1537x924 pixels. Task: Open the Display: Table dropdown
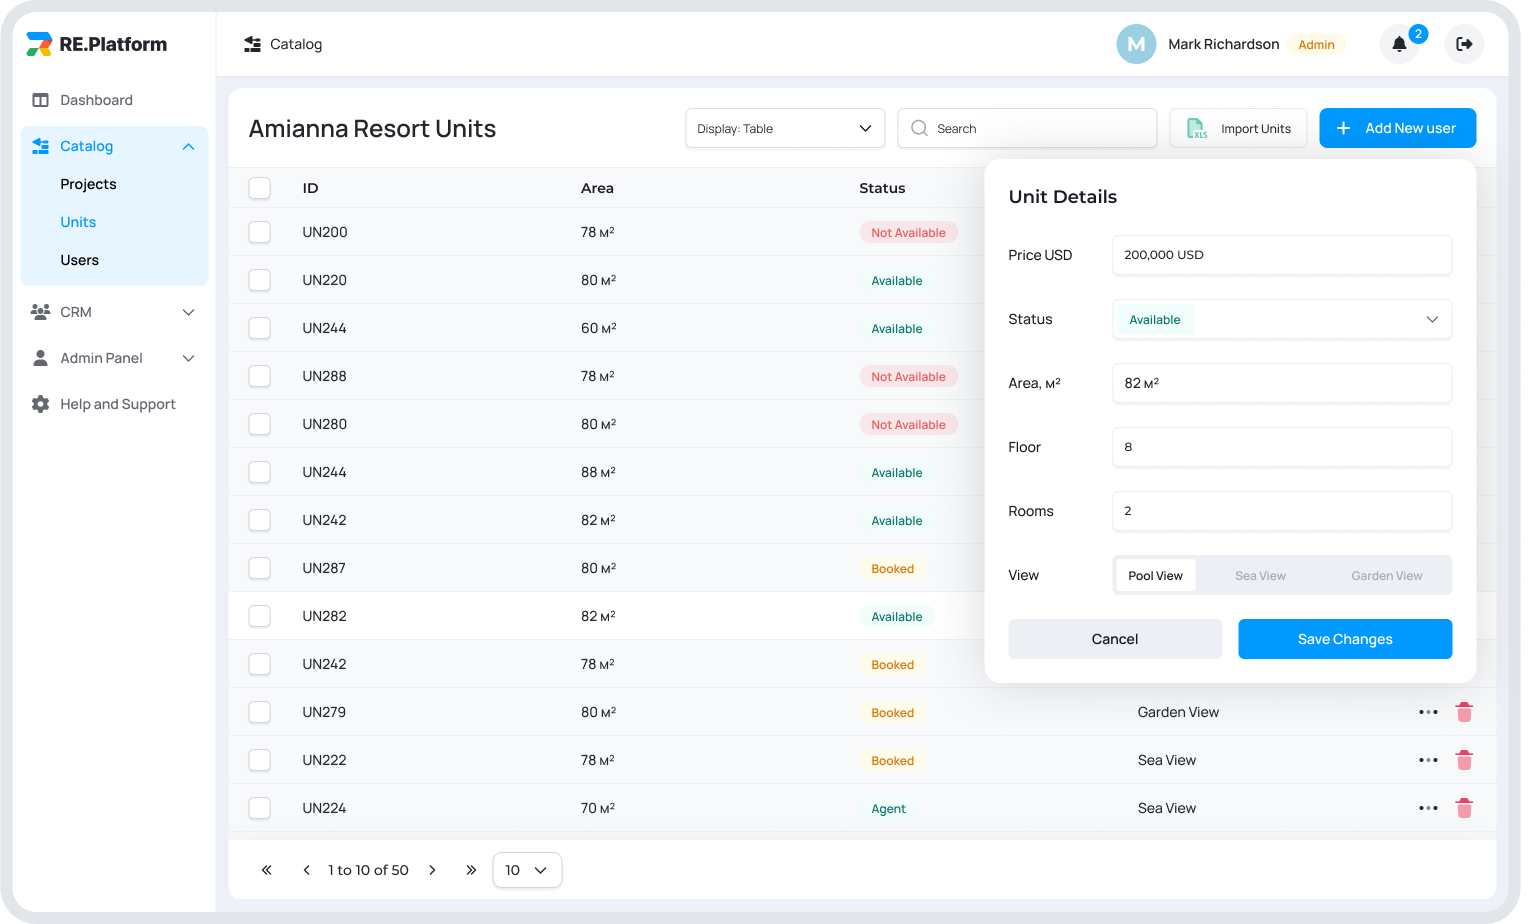pos(785,128)
